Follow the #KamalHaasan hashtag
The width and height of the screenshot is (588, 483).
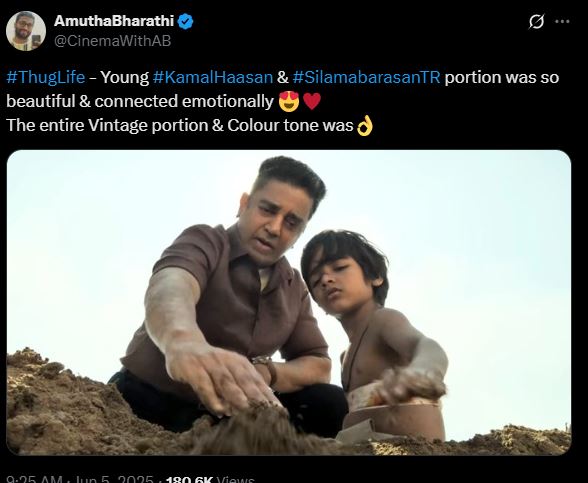tap(213, 77)
